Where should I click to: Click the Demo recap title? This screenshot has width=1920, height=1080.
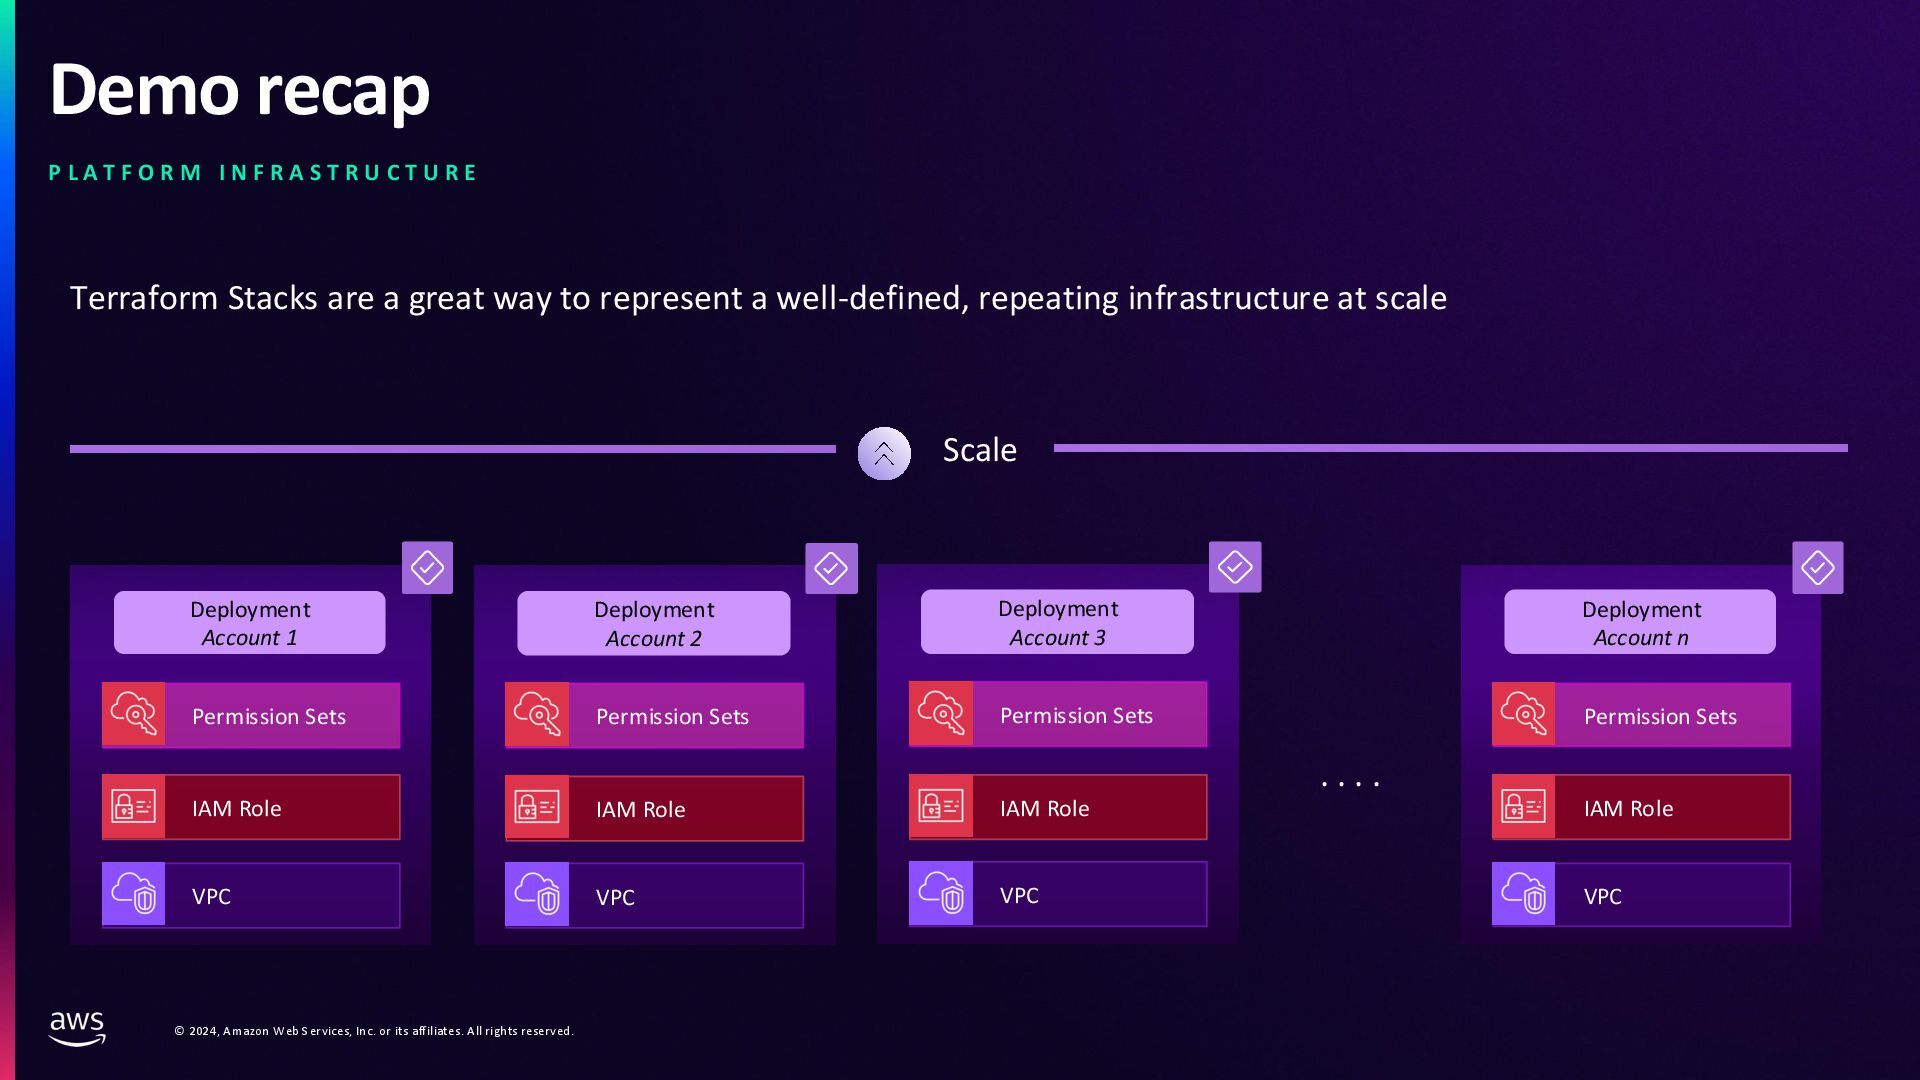click(240, 90)
